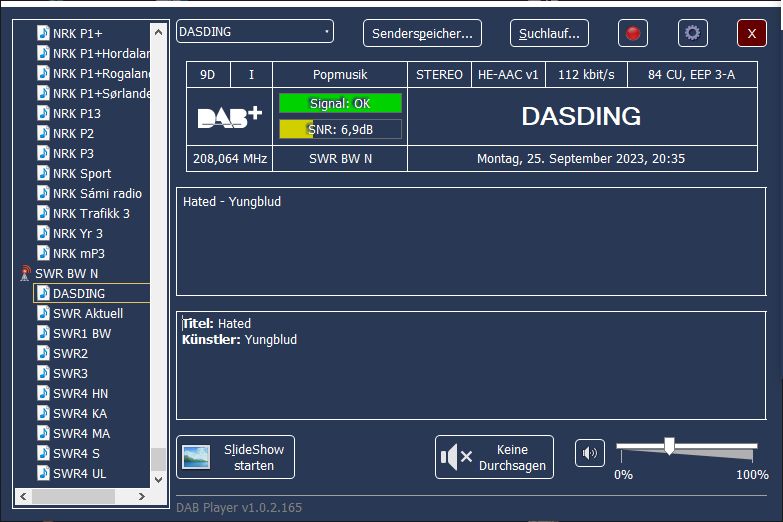
Task: Click music note icon of NRK Sport
Action: point(43,173)
